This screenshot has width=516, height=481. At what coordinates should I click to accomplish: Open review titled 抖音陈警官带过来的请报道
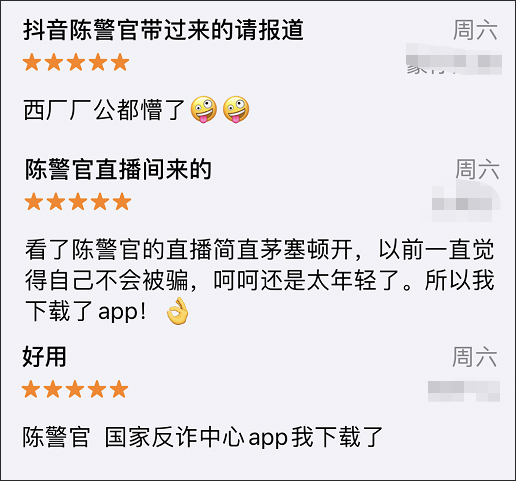point(163,30)
